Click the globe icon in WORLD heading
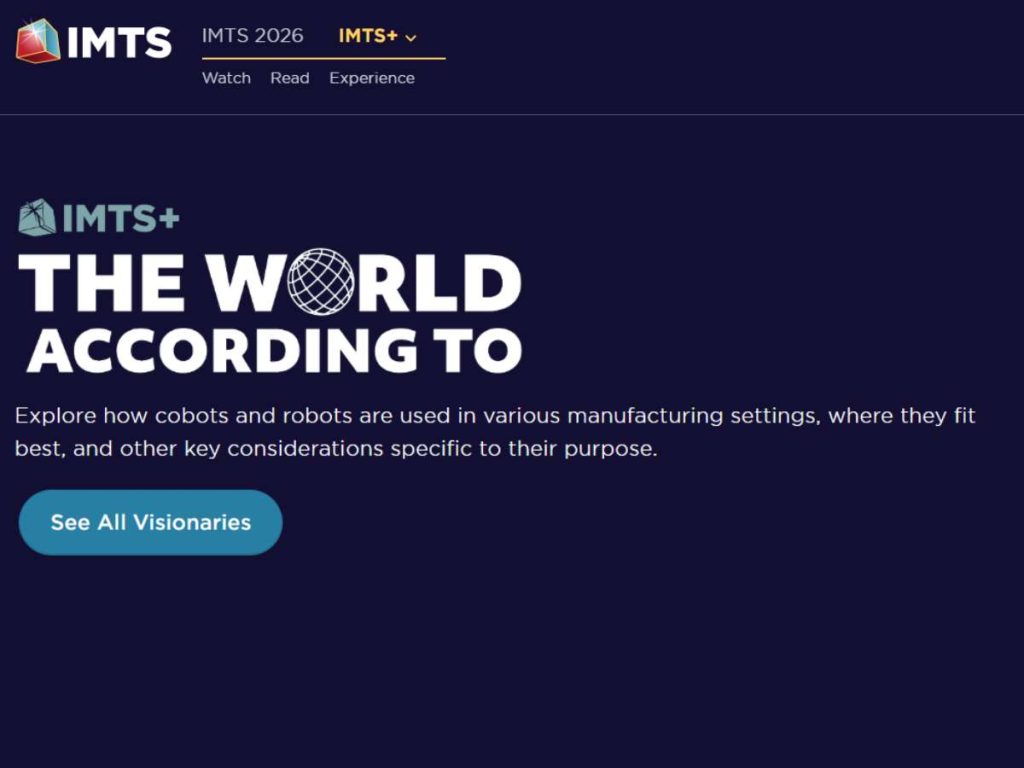The width and height of the screenshot is (1024, 768). click(321, 281)
